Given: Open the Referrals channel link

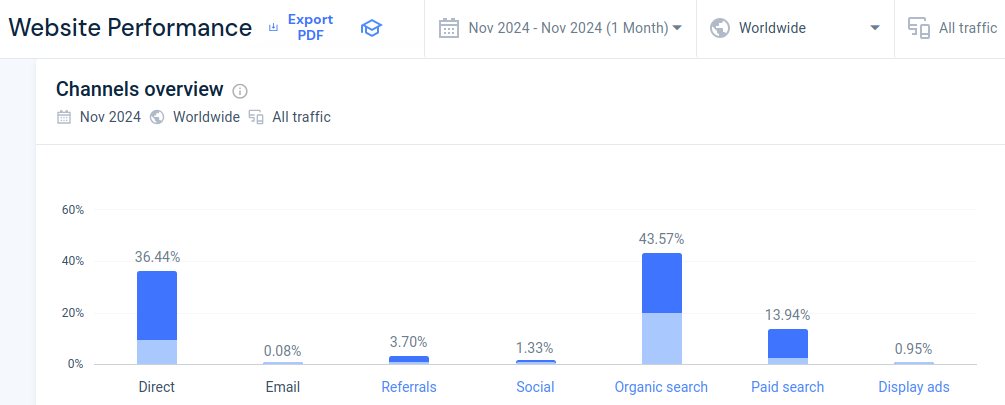Looking at the screenshot, I should click(409, 387).
